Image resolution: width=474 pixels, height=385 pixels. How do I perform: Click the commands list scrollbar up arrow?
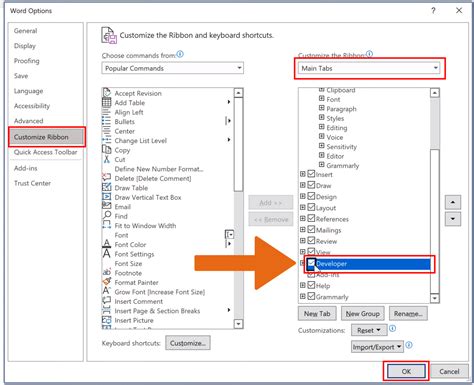[238, 93]
